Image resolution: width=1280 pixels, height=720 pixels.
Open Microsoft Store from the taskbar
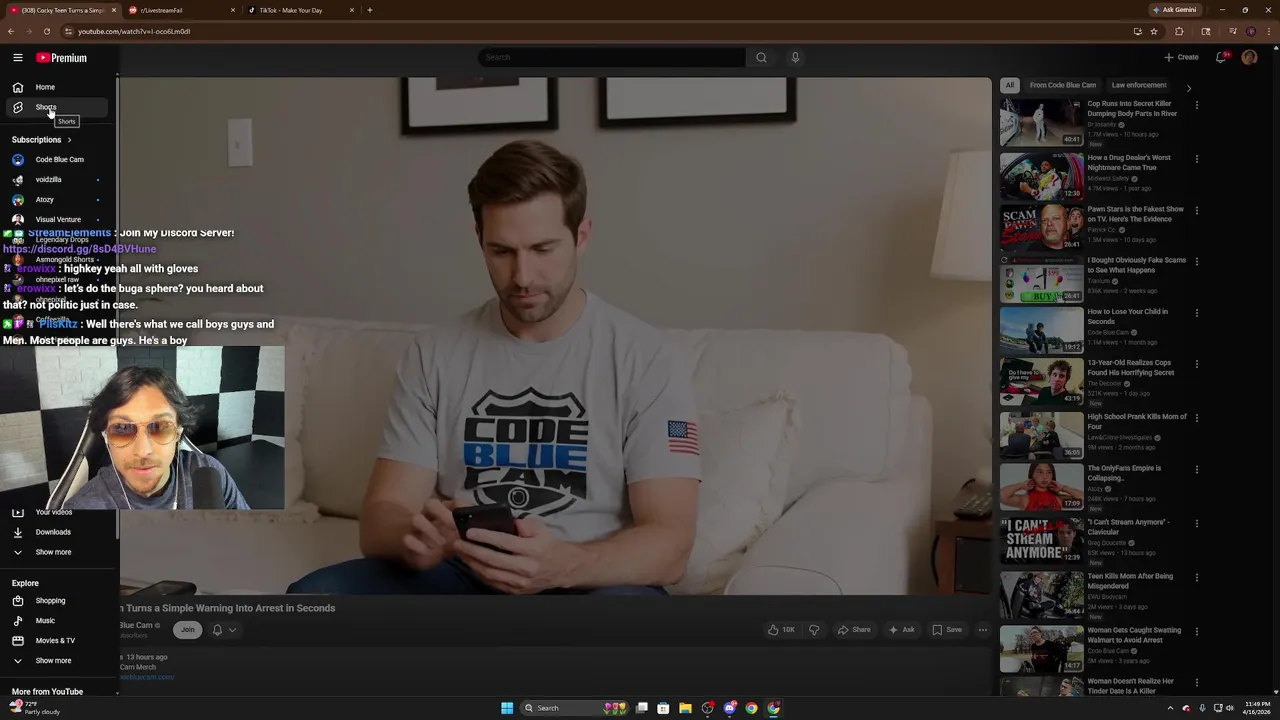coord(663,708)
